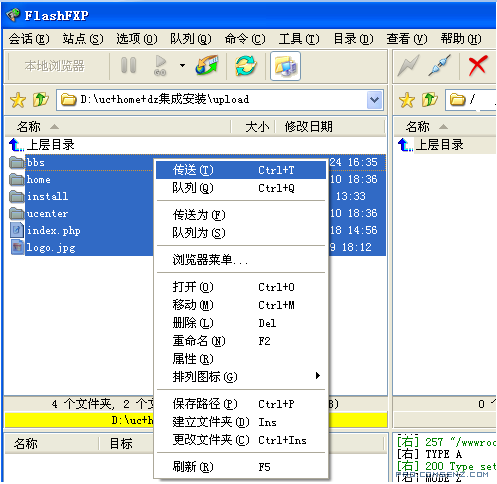
Task: Choose 属性(R) in context menu
Action: (241, 359)
